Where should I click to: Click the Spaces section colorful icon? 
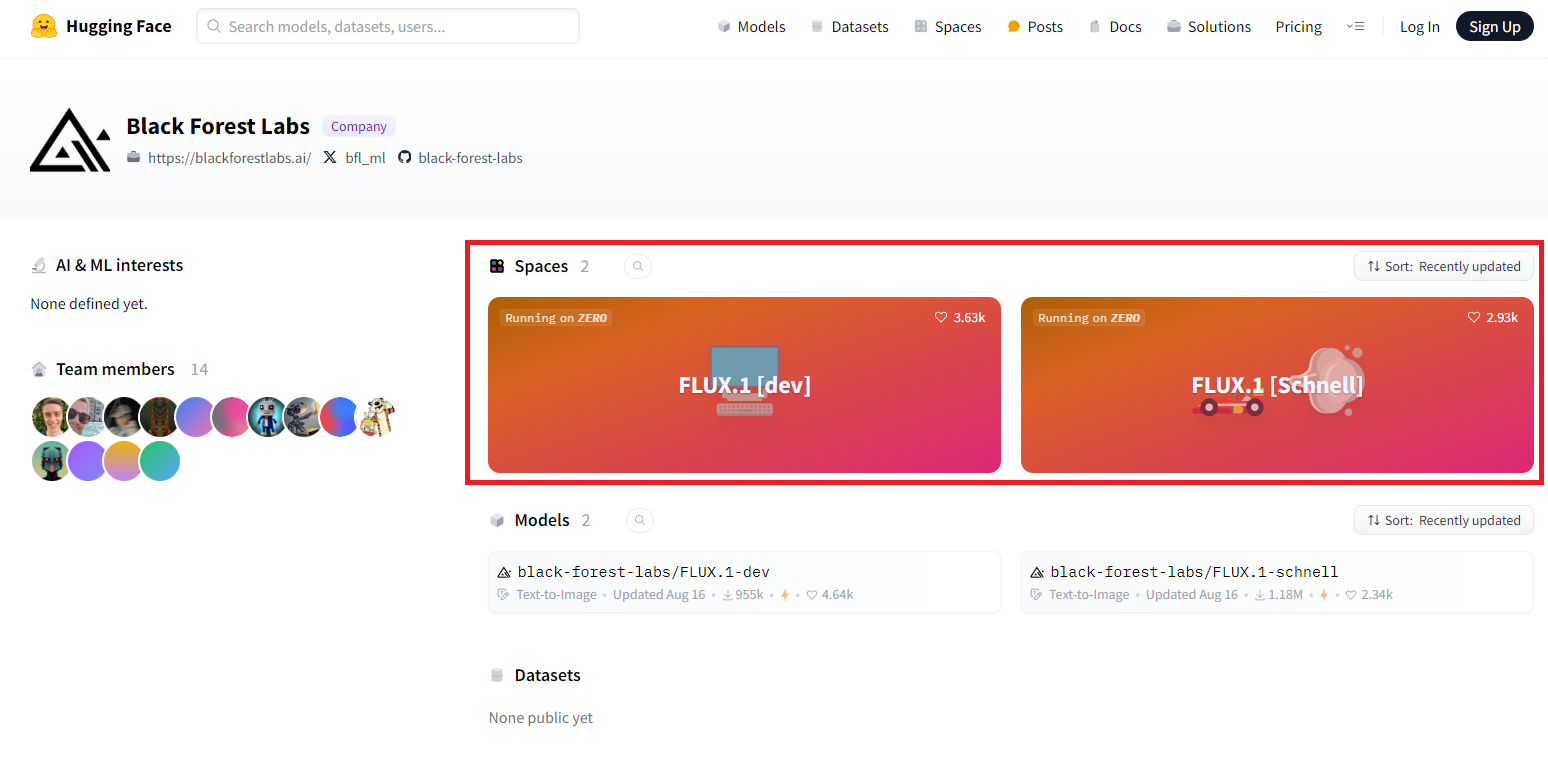tap(497, 266)
